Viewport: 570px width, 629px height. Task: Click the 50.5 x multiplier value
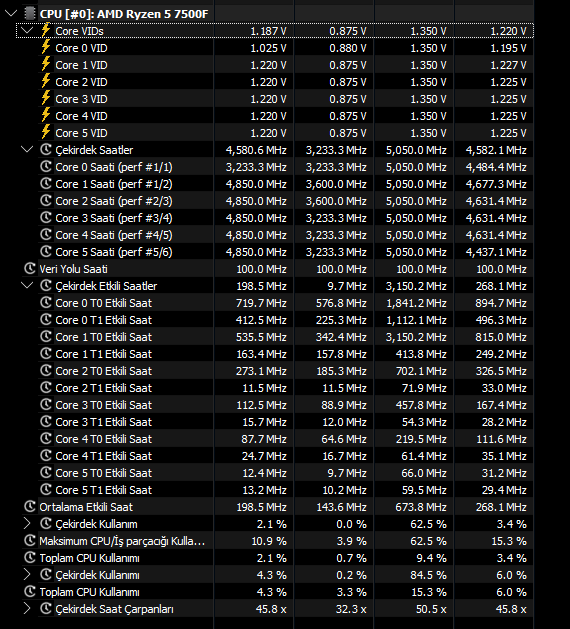(x=431, y=609)
